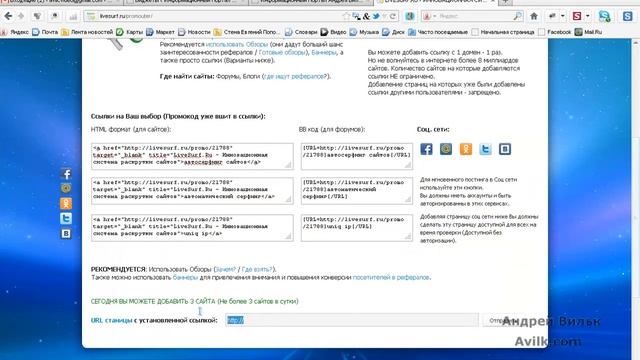The height and width of the screenshot is (360, 640).
Task: Reload the page with the refresh icon
Action: click(393, 16)
